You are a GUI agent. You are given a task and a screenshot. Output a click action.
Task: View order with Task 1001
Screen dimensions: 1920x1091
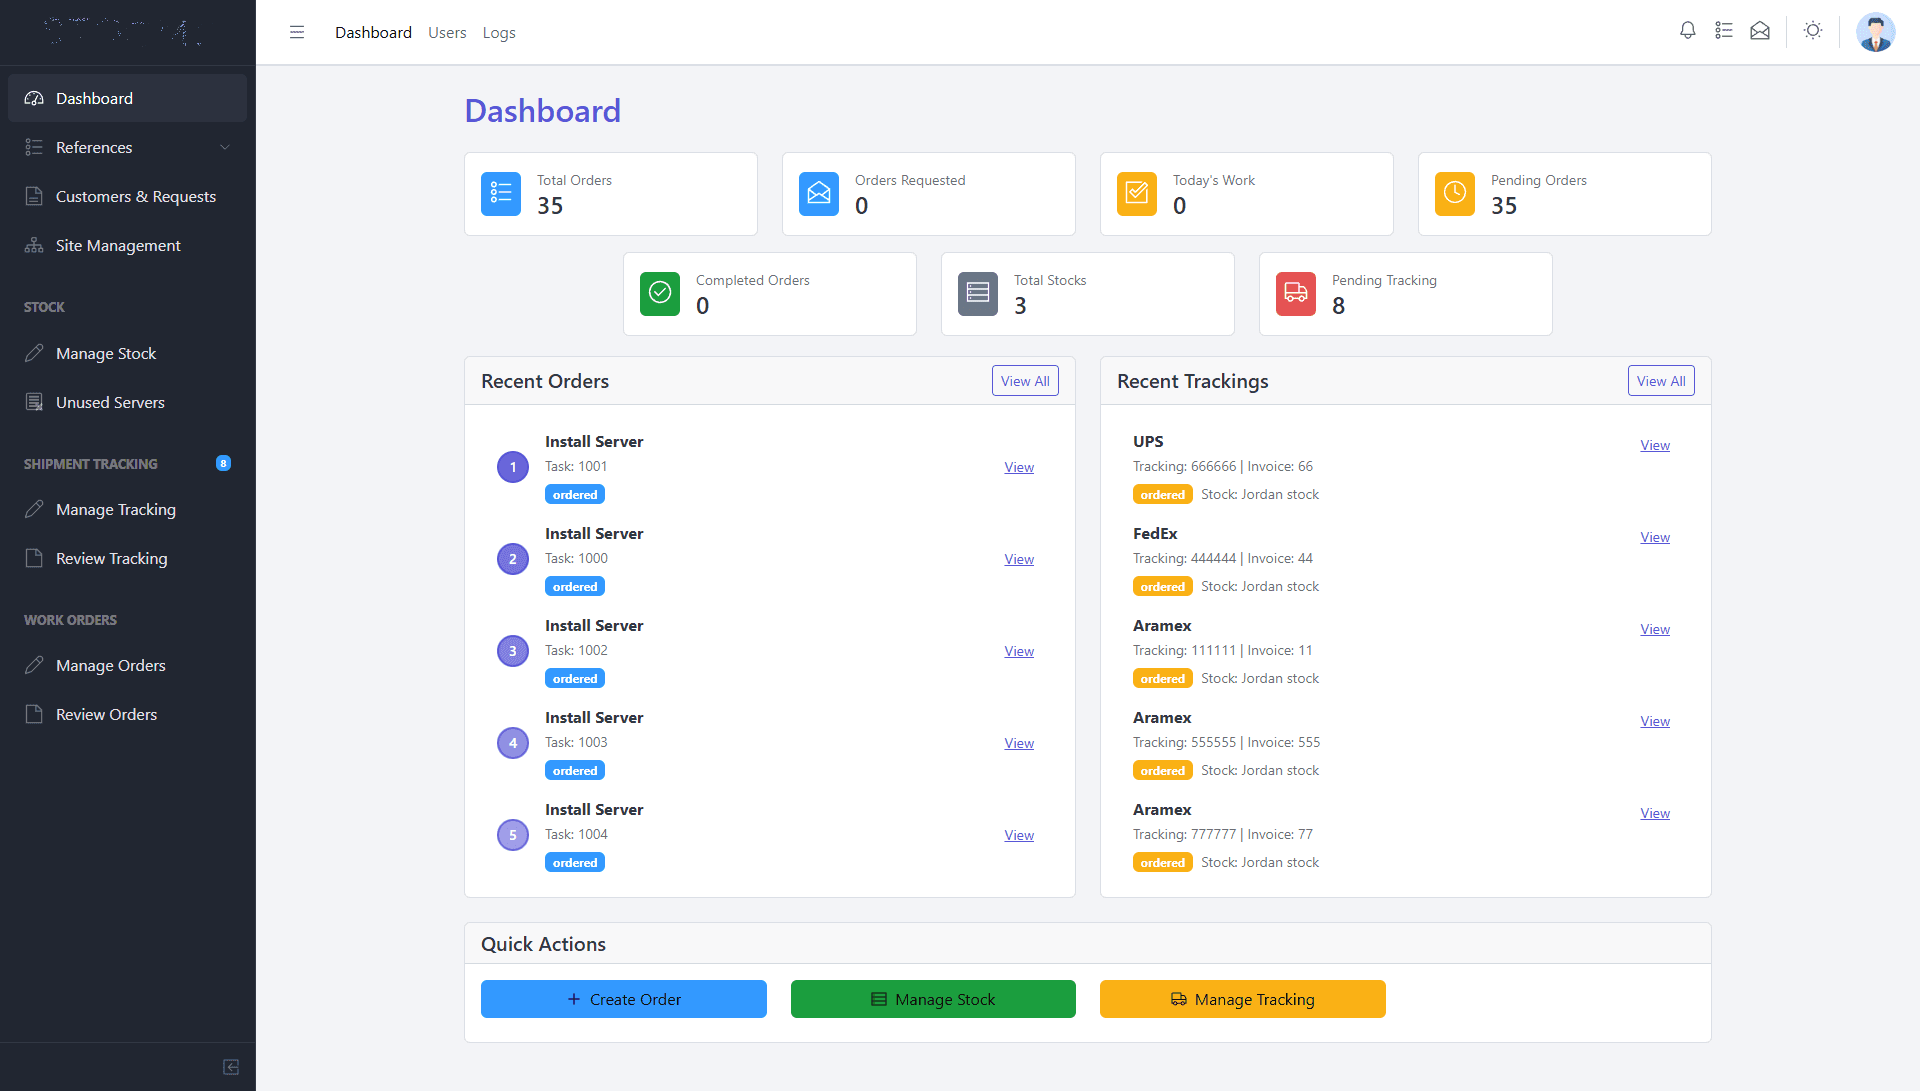coord(1019,467)
